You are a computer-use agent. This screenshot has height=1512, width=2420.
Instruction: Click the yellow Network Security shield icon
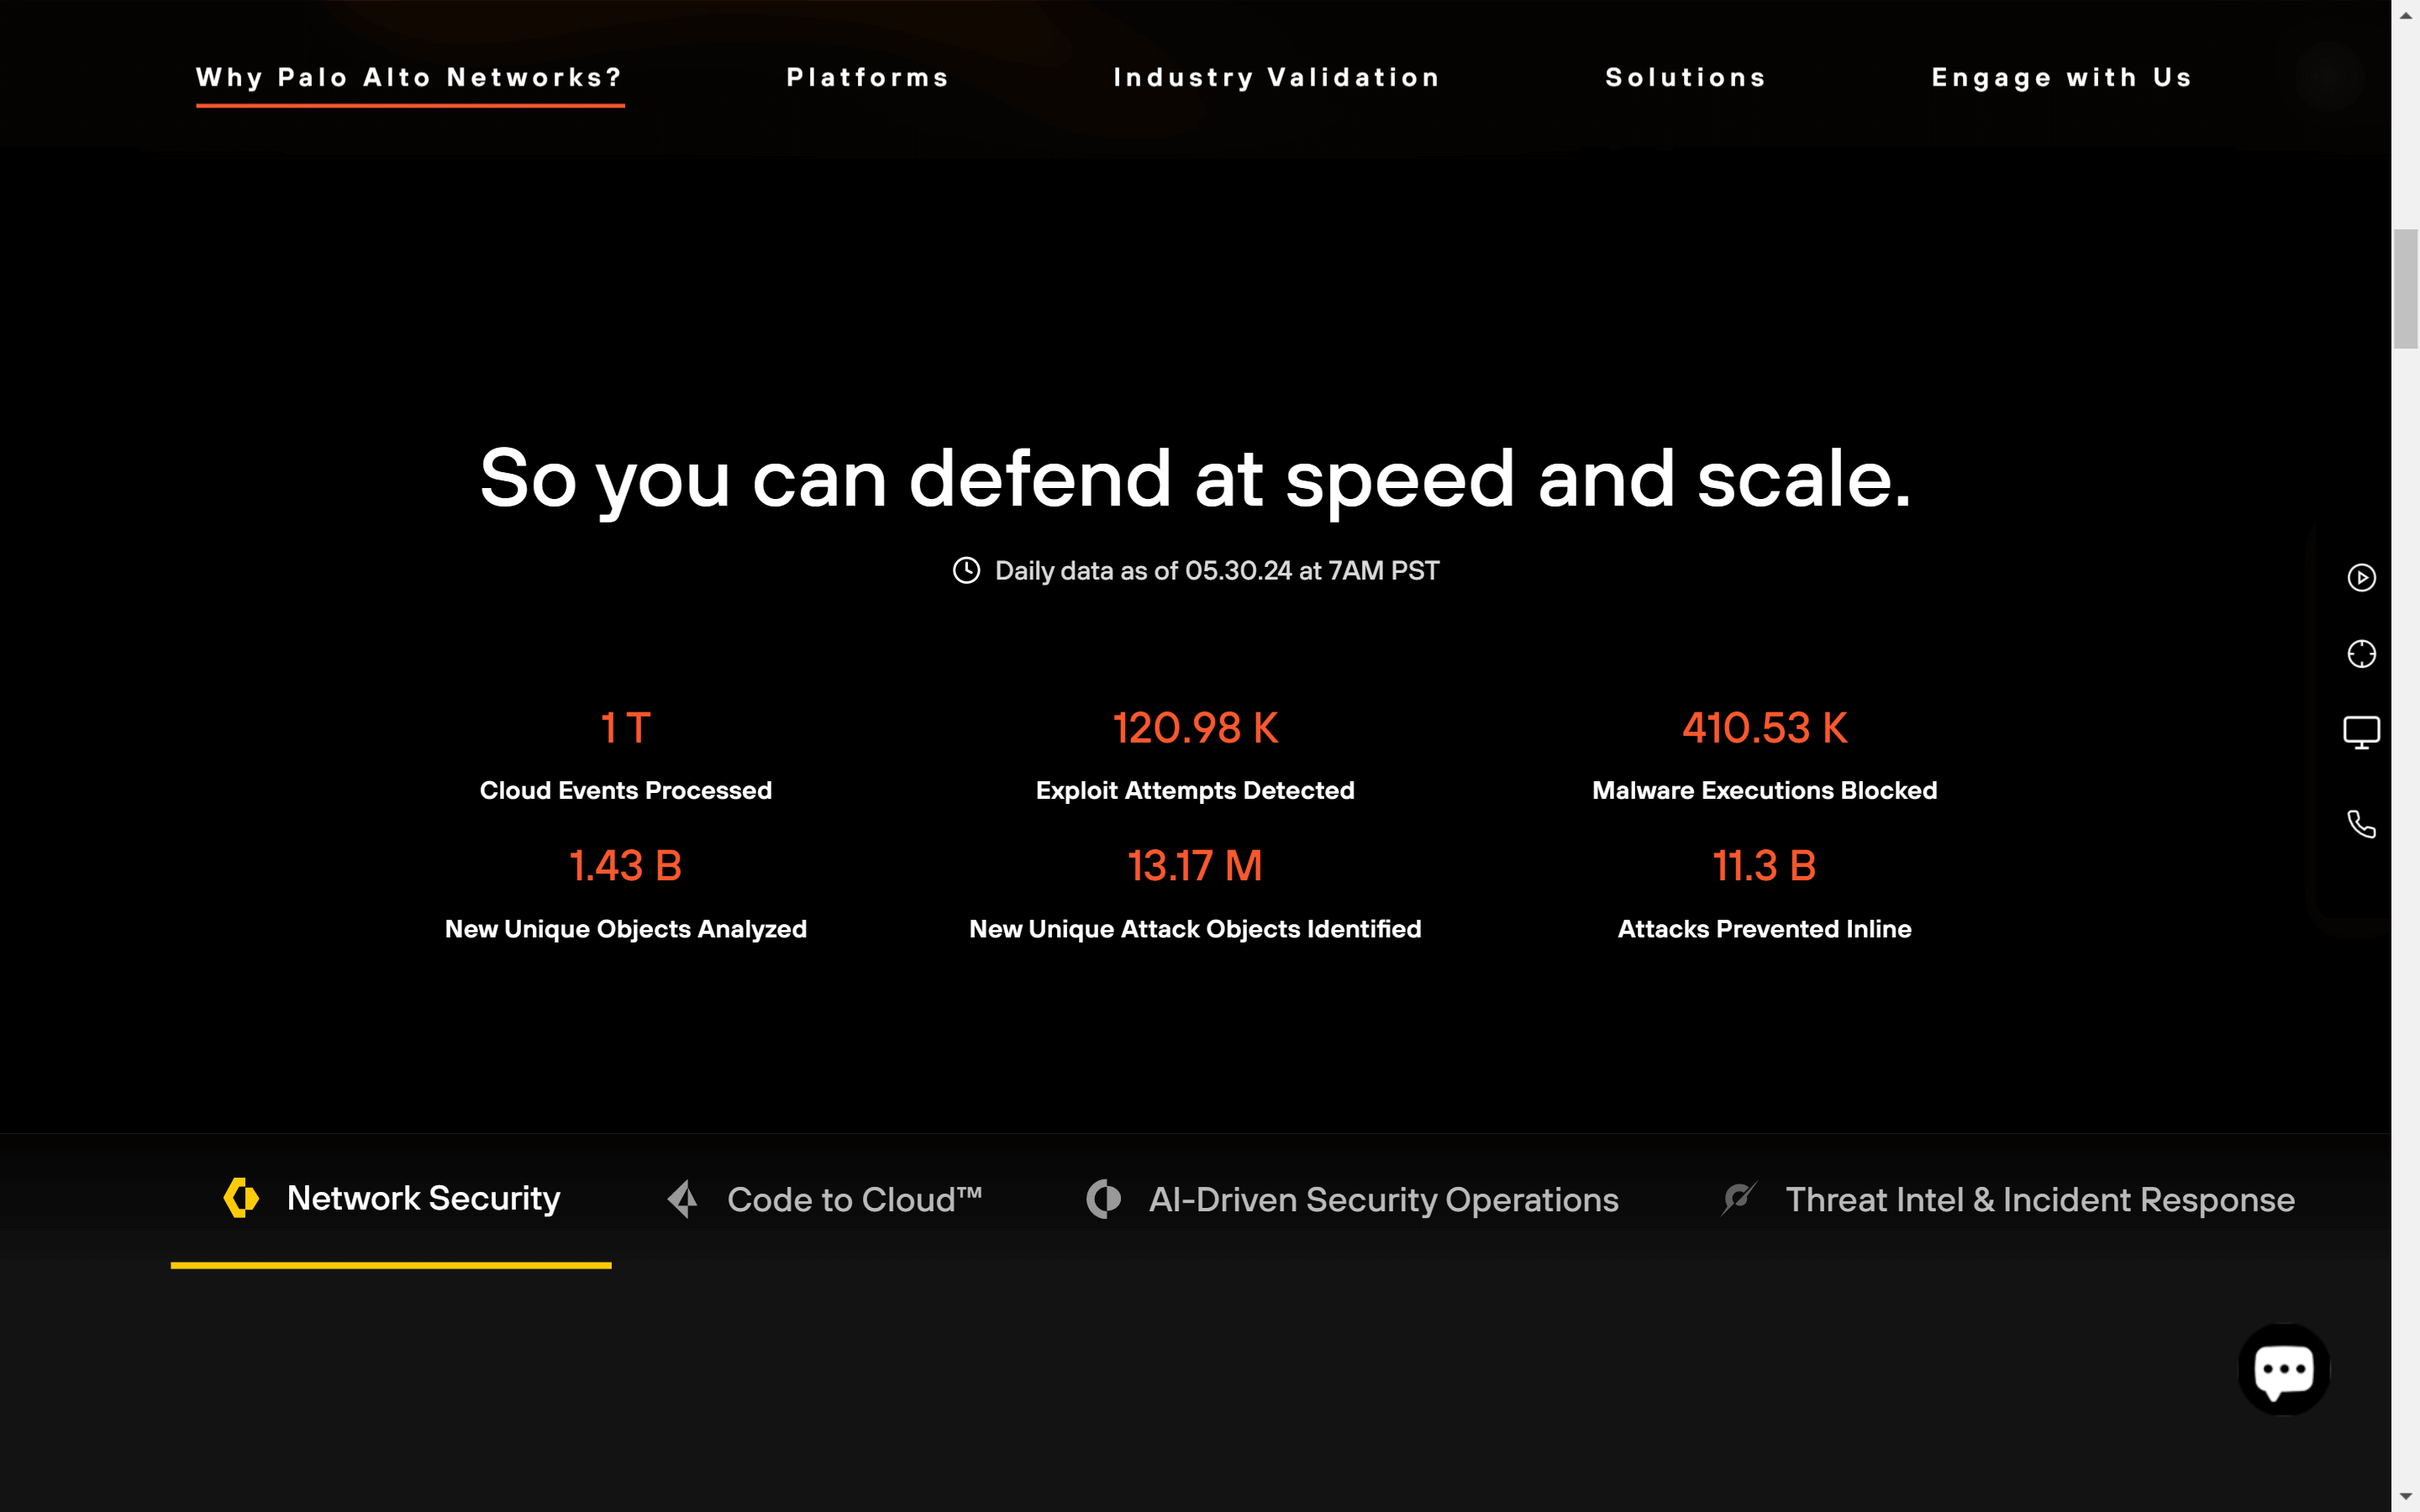241,1197
